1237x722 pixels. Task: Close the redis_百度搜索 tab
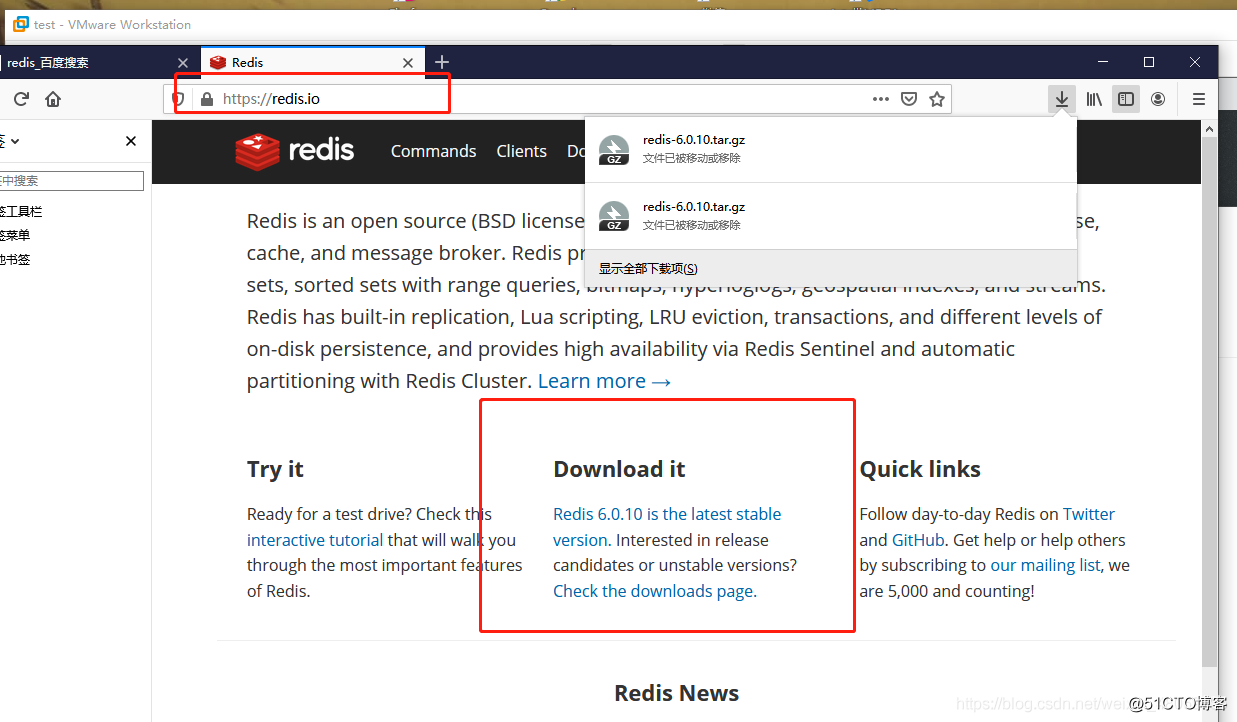pos(183,62)
